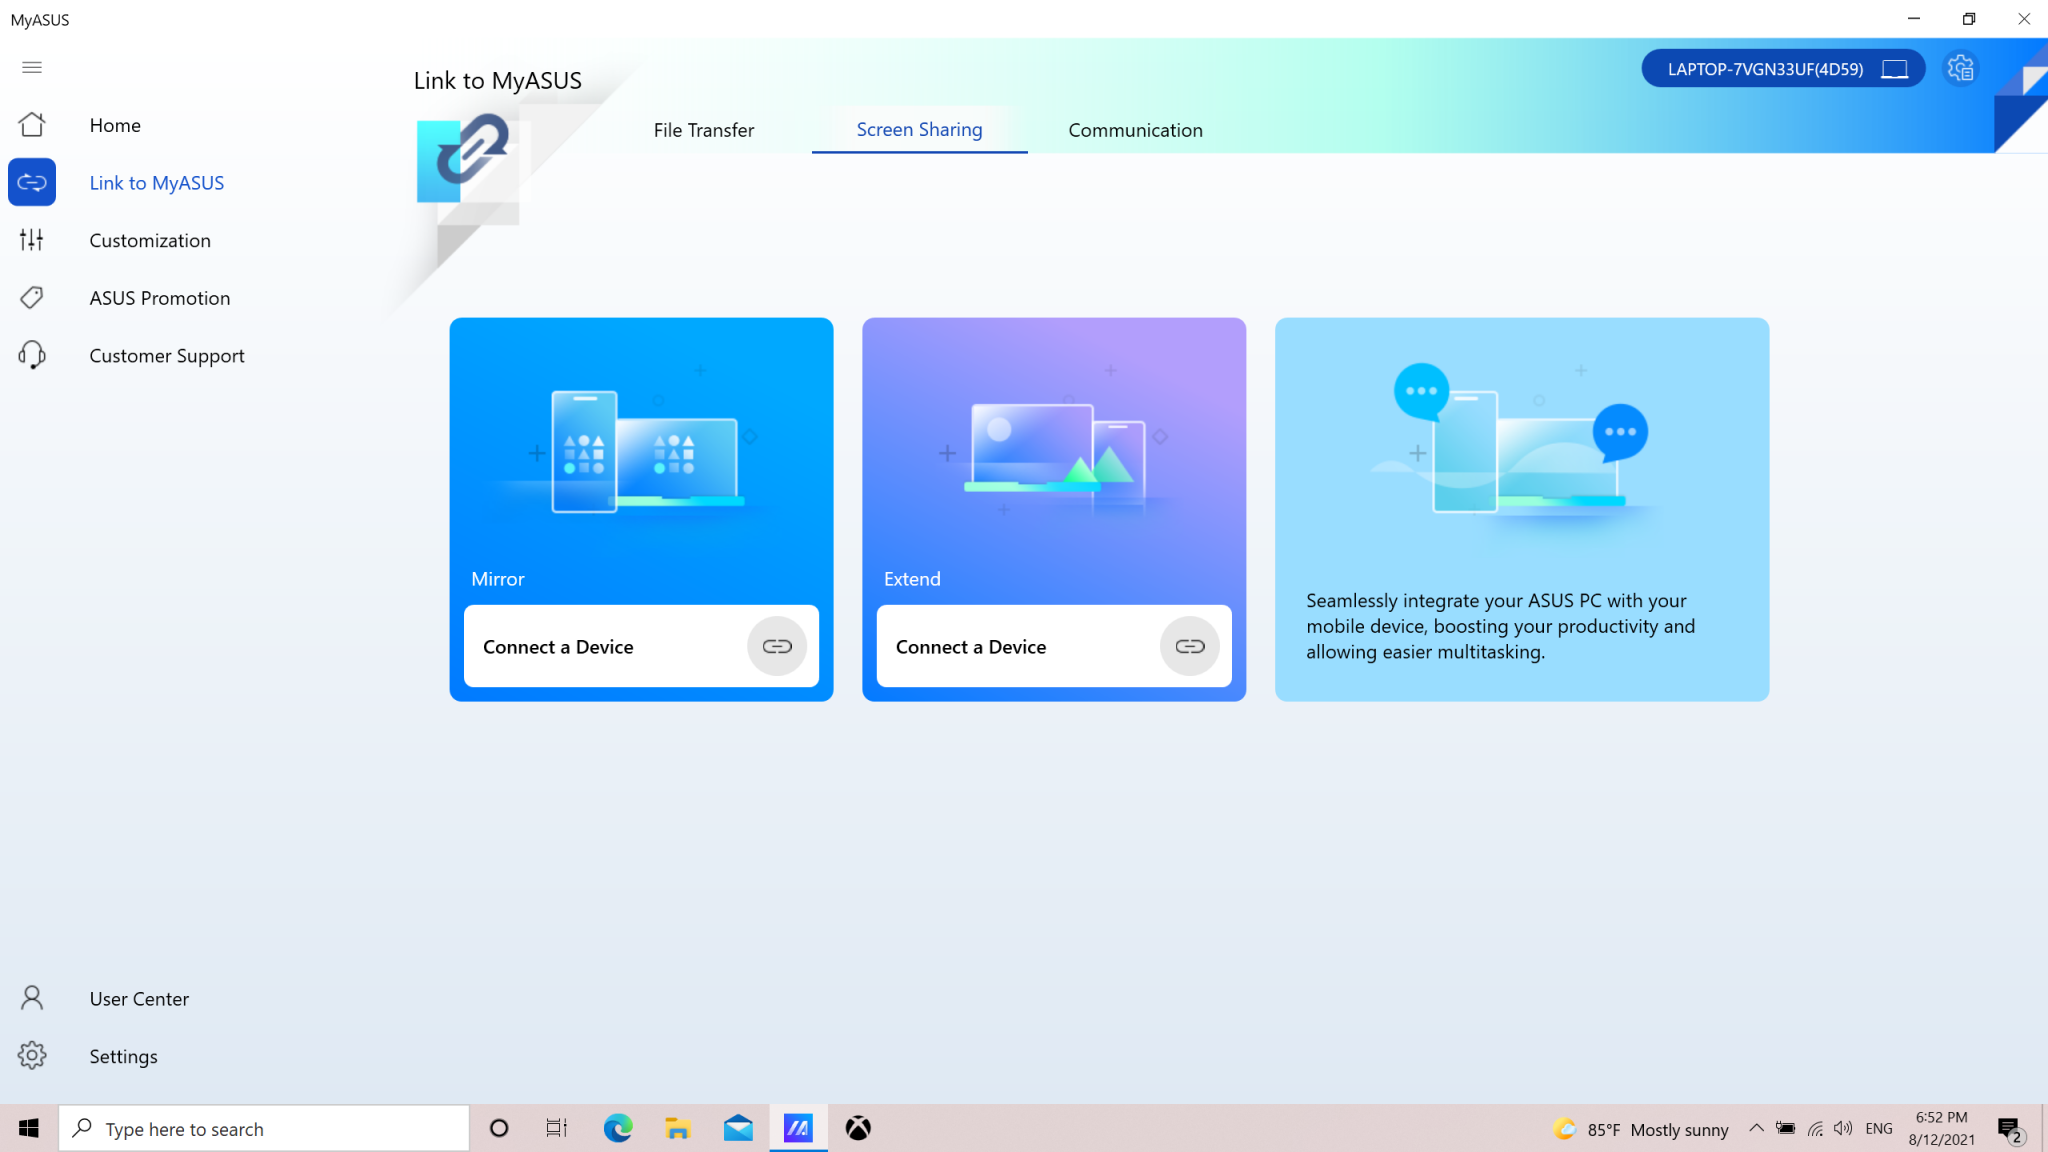Open the Windows Start menu
The width and height of the screenshot is (2048, 1152).
tap(29, 1128)
